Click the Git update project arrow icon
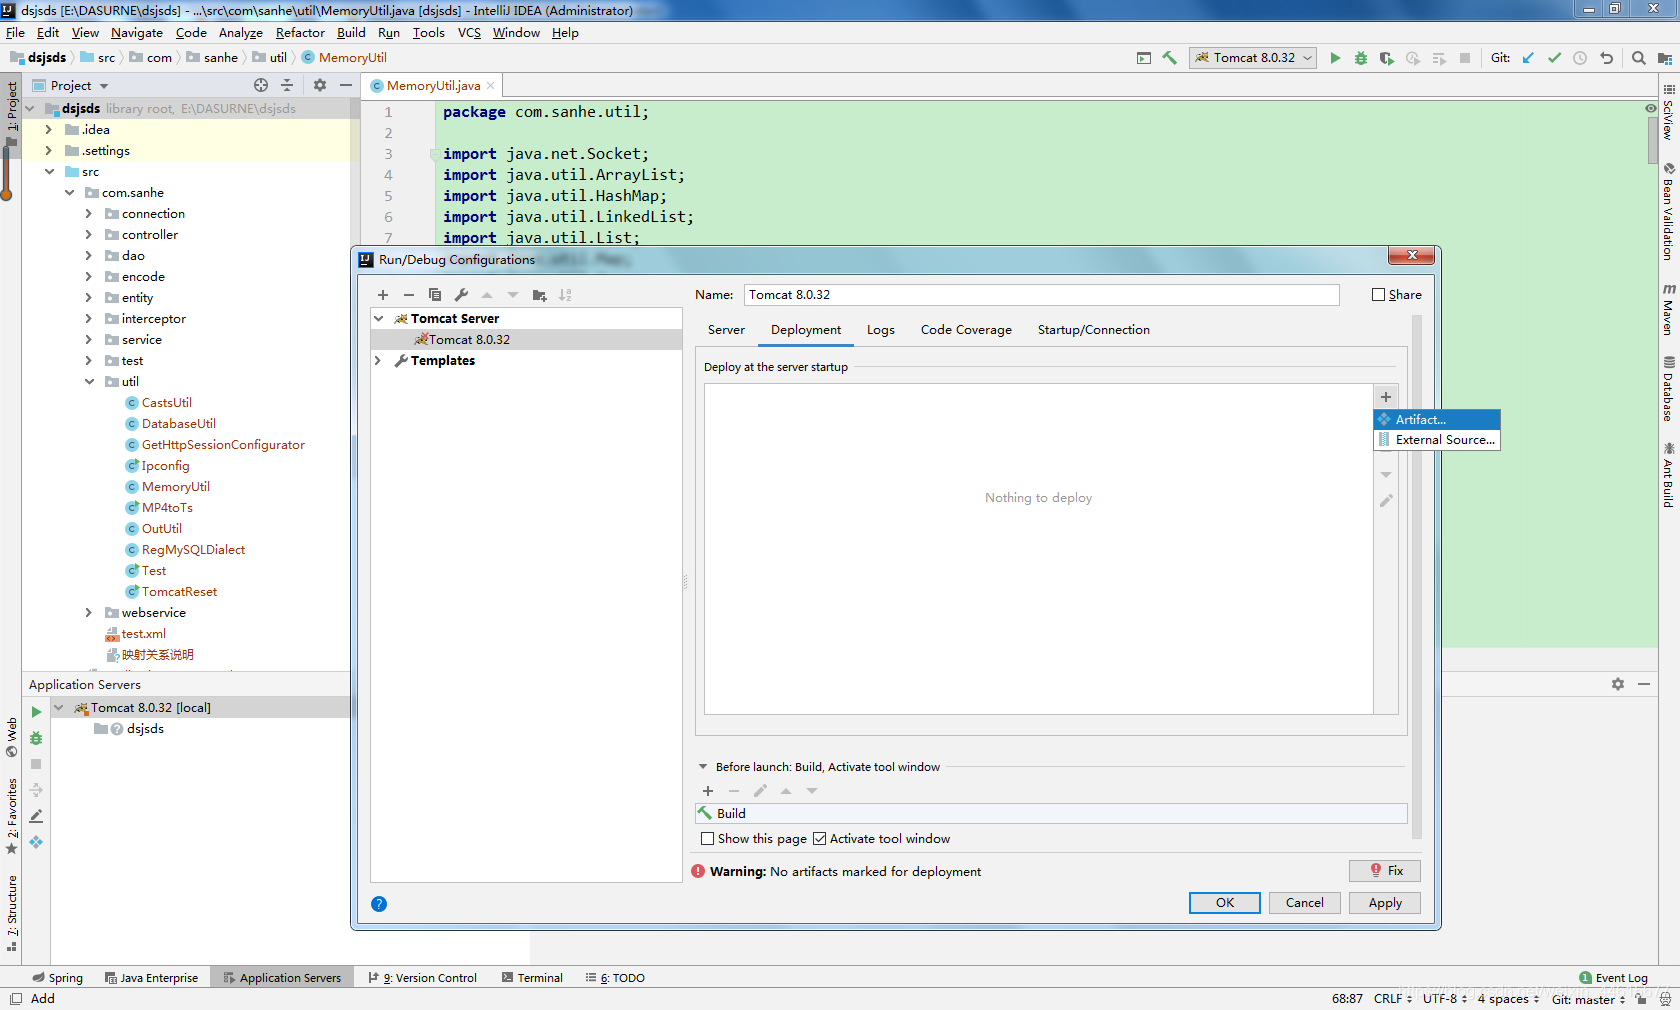 (x=1528, y=58)
